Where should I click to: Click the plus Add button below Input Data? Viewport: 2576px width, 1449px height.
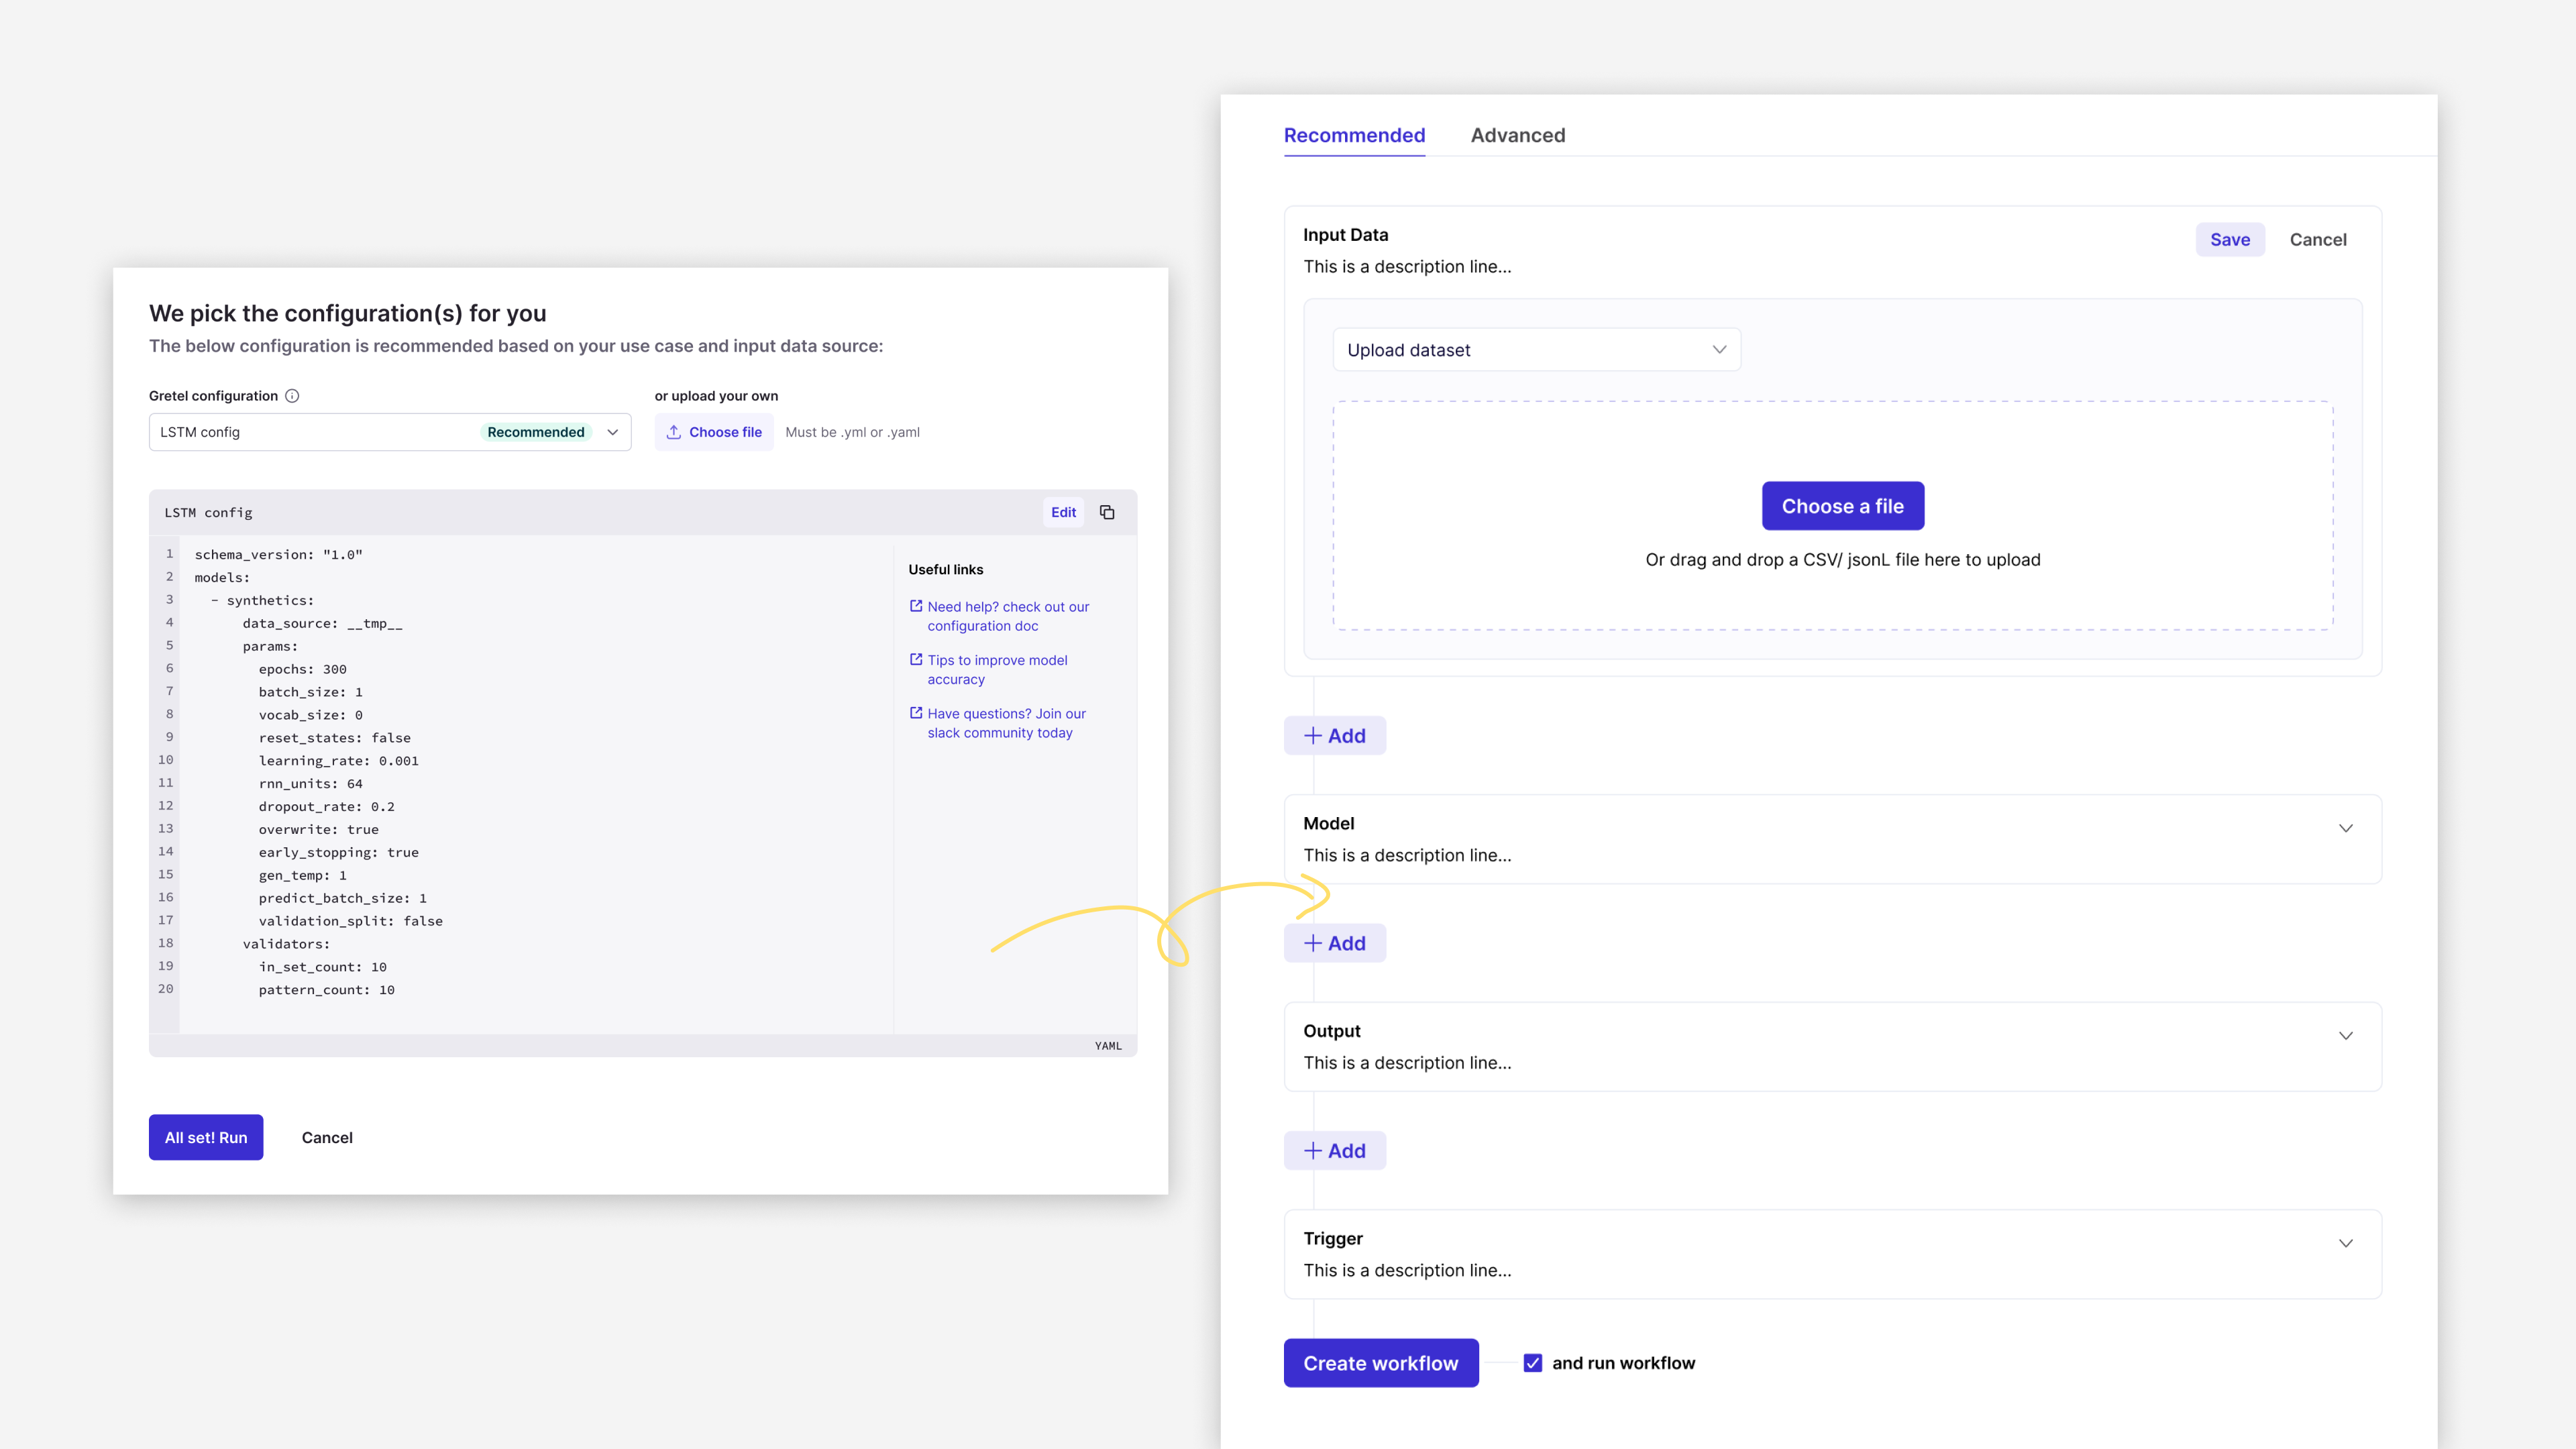tap(1334, 736)
